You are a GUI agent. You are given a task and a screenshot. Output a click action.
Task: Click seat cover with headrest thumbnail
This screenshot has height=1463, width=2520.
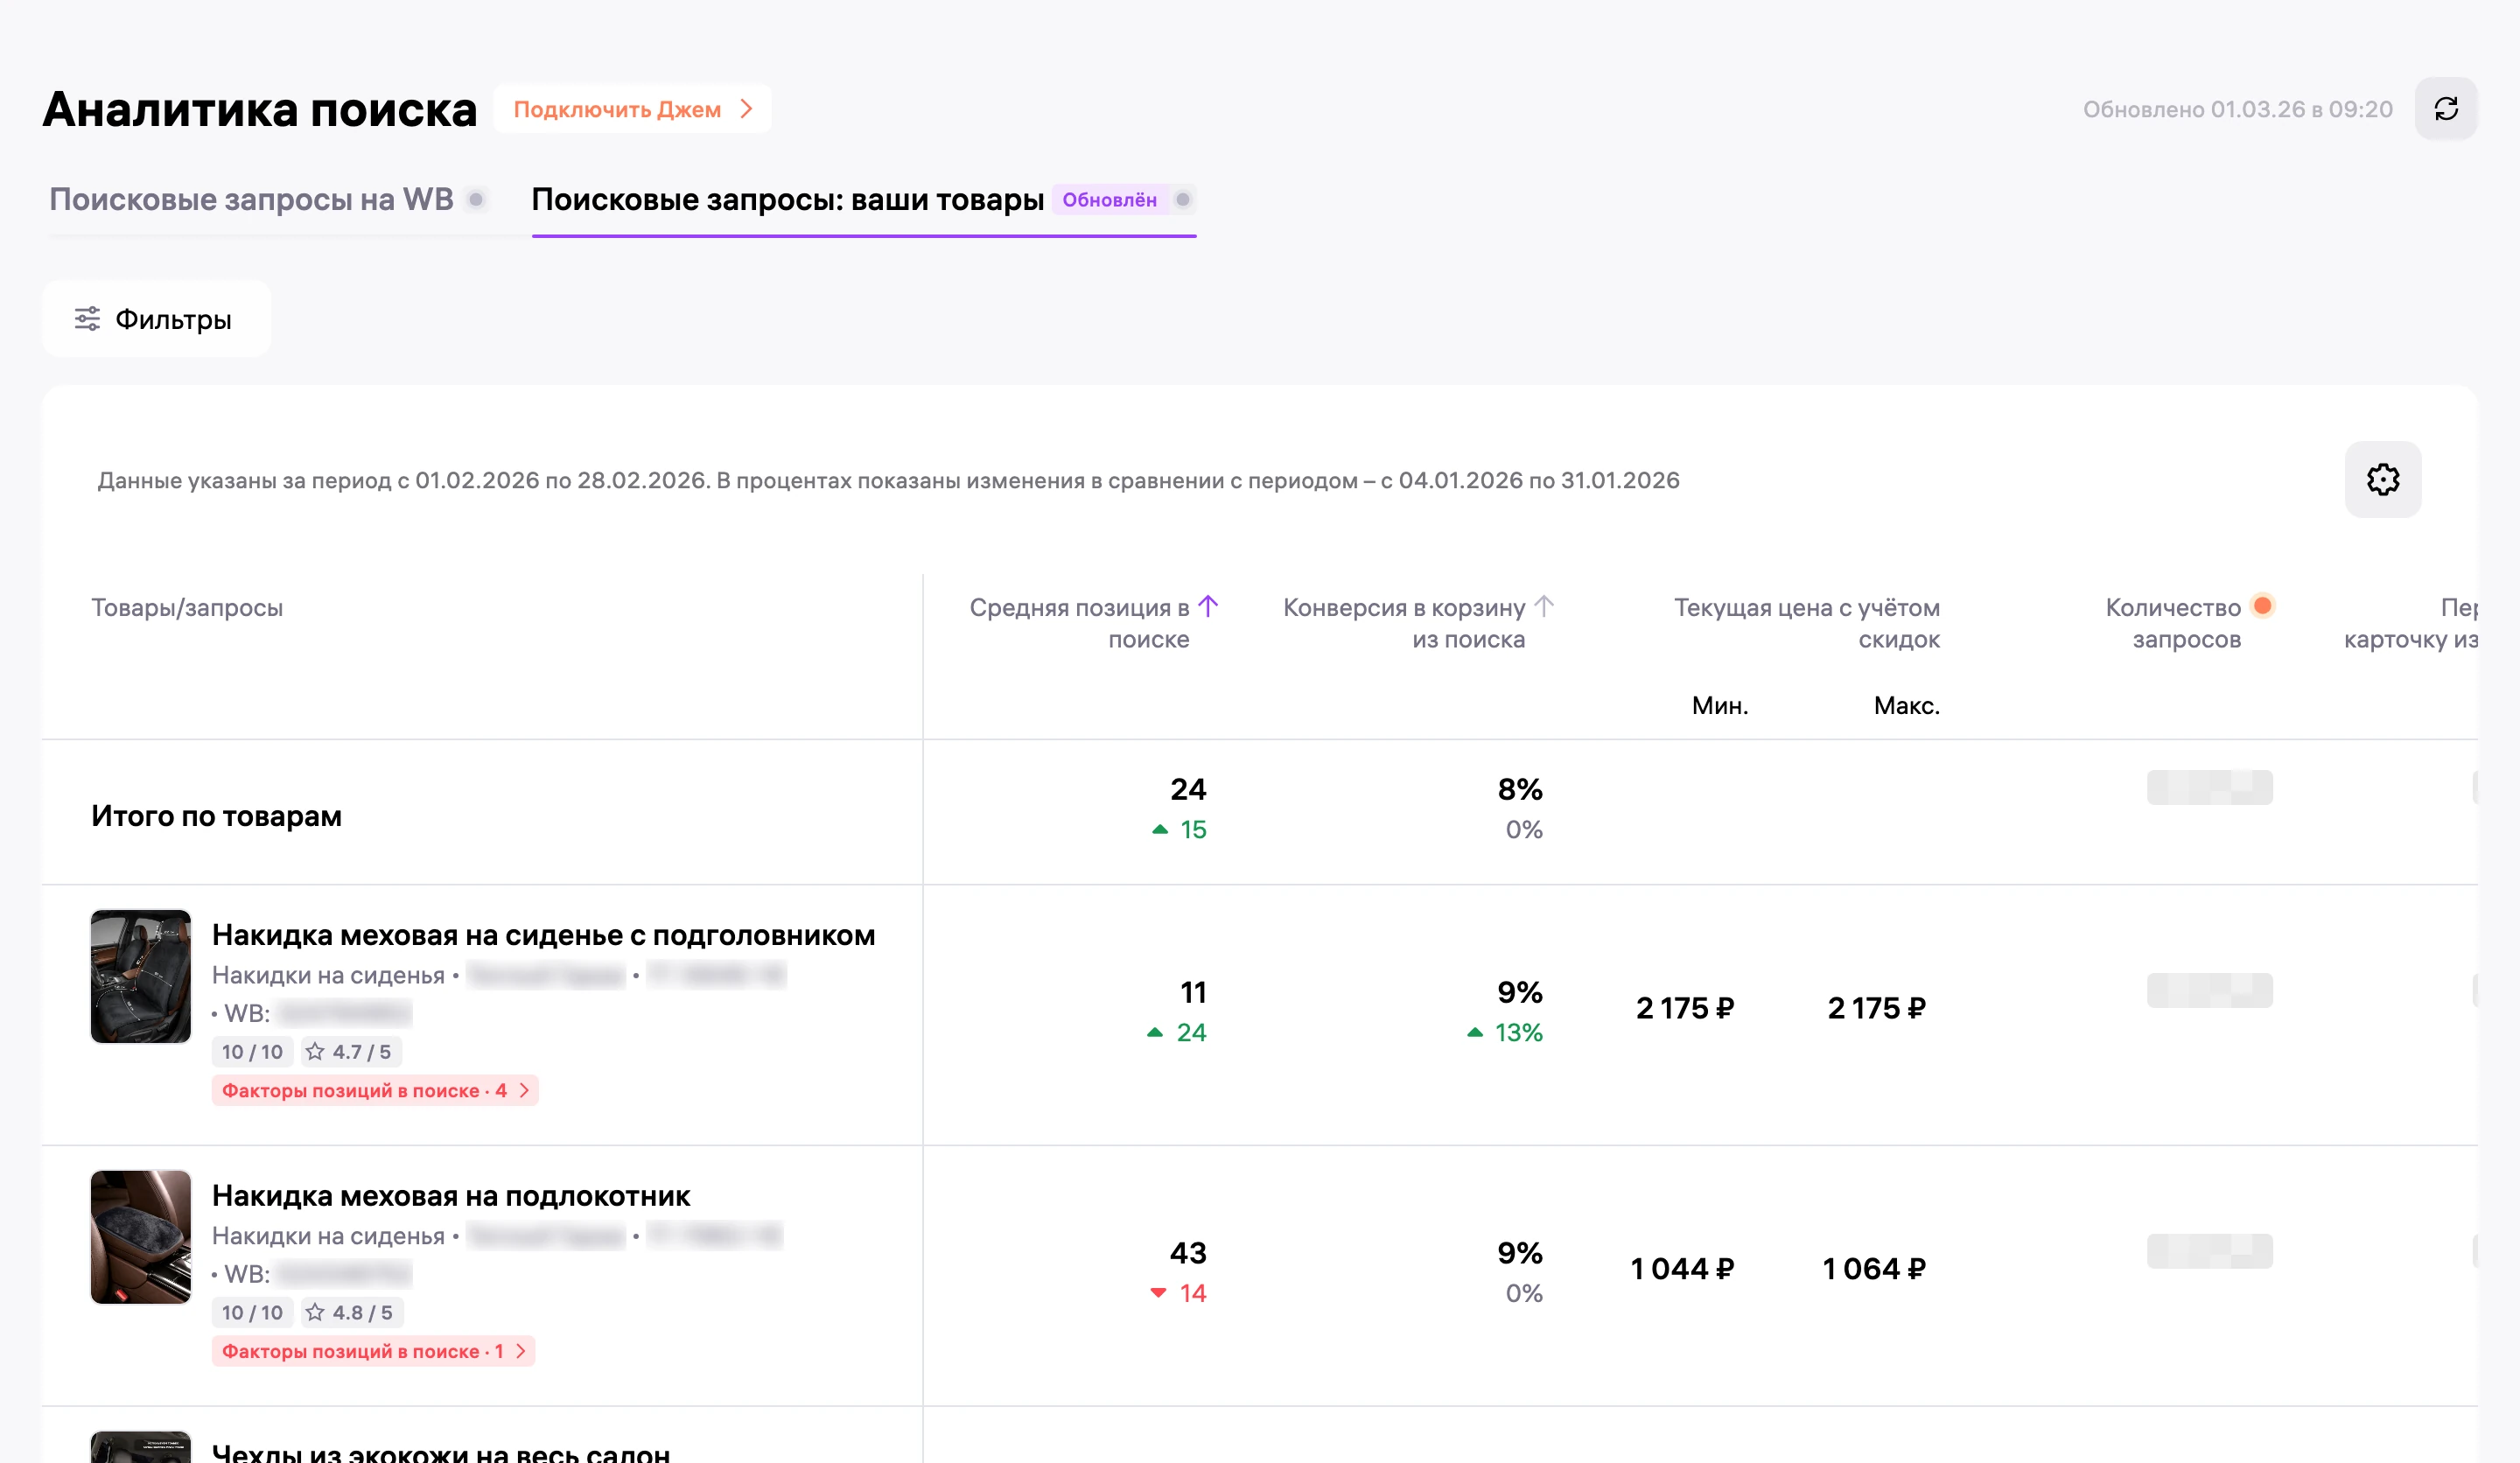point(141,977)
